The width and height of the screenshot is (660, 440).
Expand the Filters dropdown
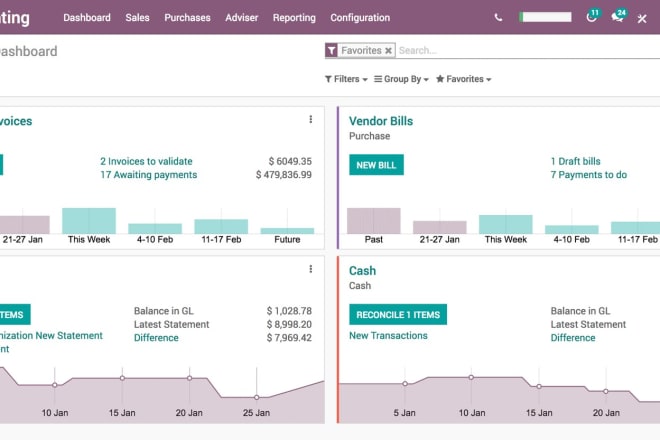[x=346, y=79]
